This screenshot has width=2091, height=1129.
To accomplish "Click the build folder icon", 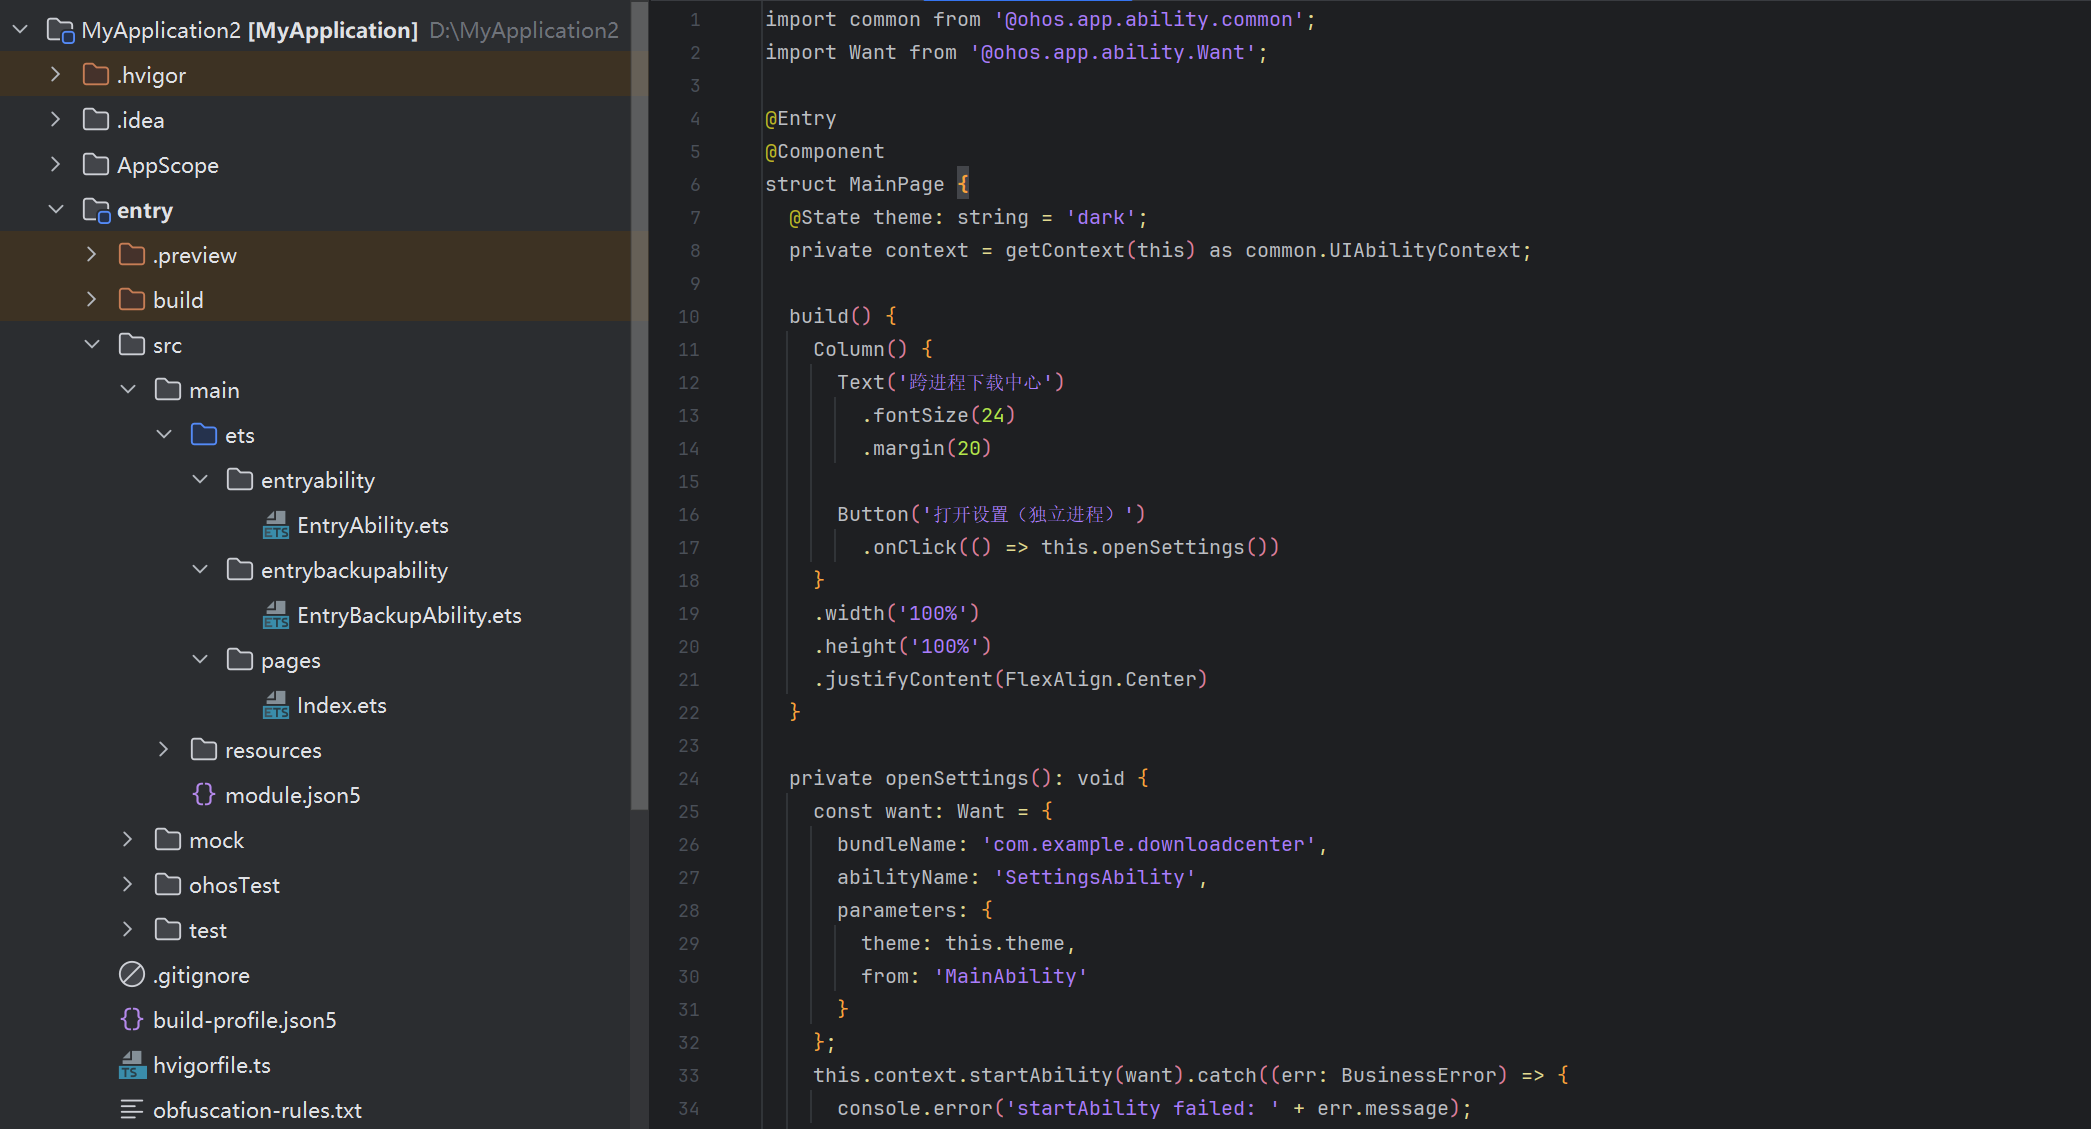I will click(x=132, y=300).
